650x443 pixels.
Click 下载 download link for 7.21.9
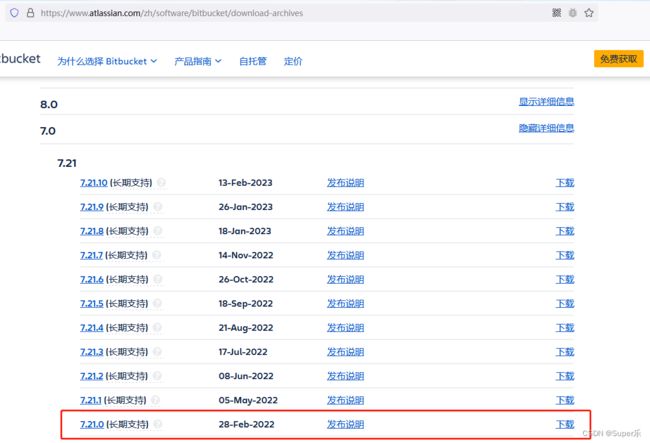[x=565, y=207]
